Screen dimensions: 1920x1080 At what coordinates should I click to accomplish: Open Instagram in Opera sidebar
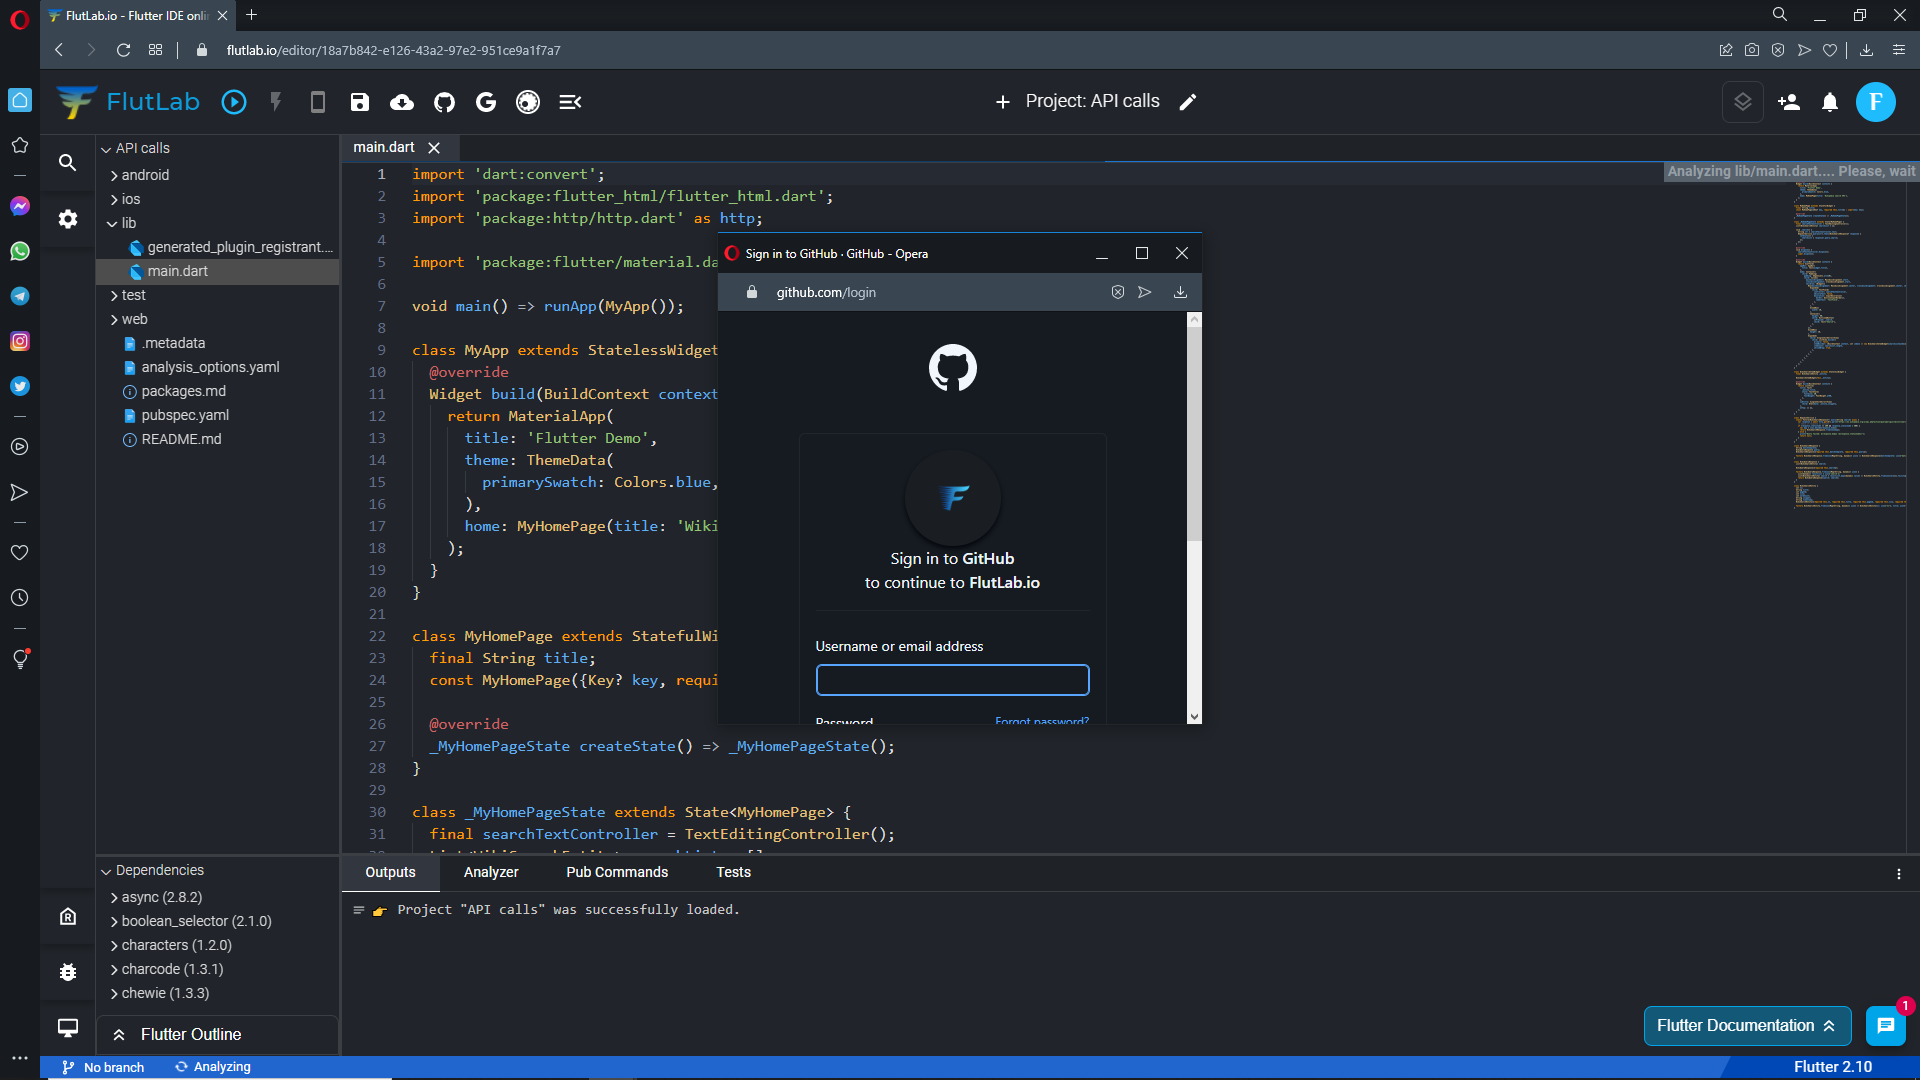tap(20, 341)
